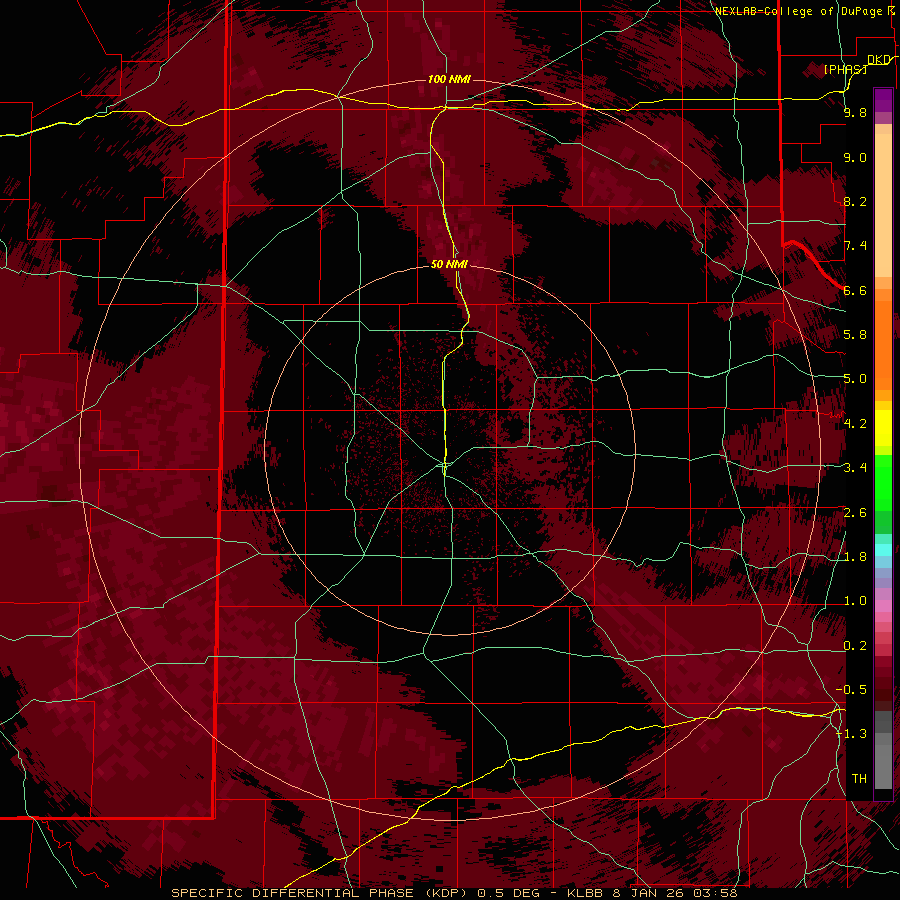
Task: Click the 4.2 legend value
Action: (x=855, y=424)
